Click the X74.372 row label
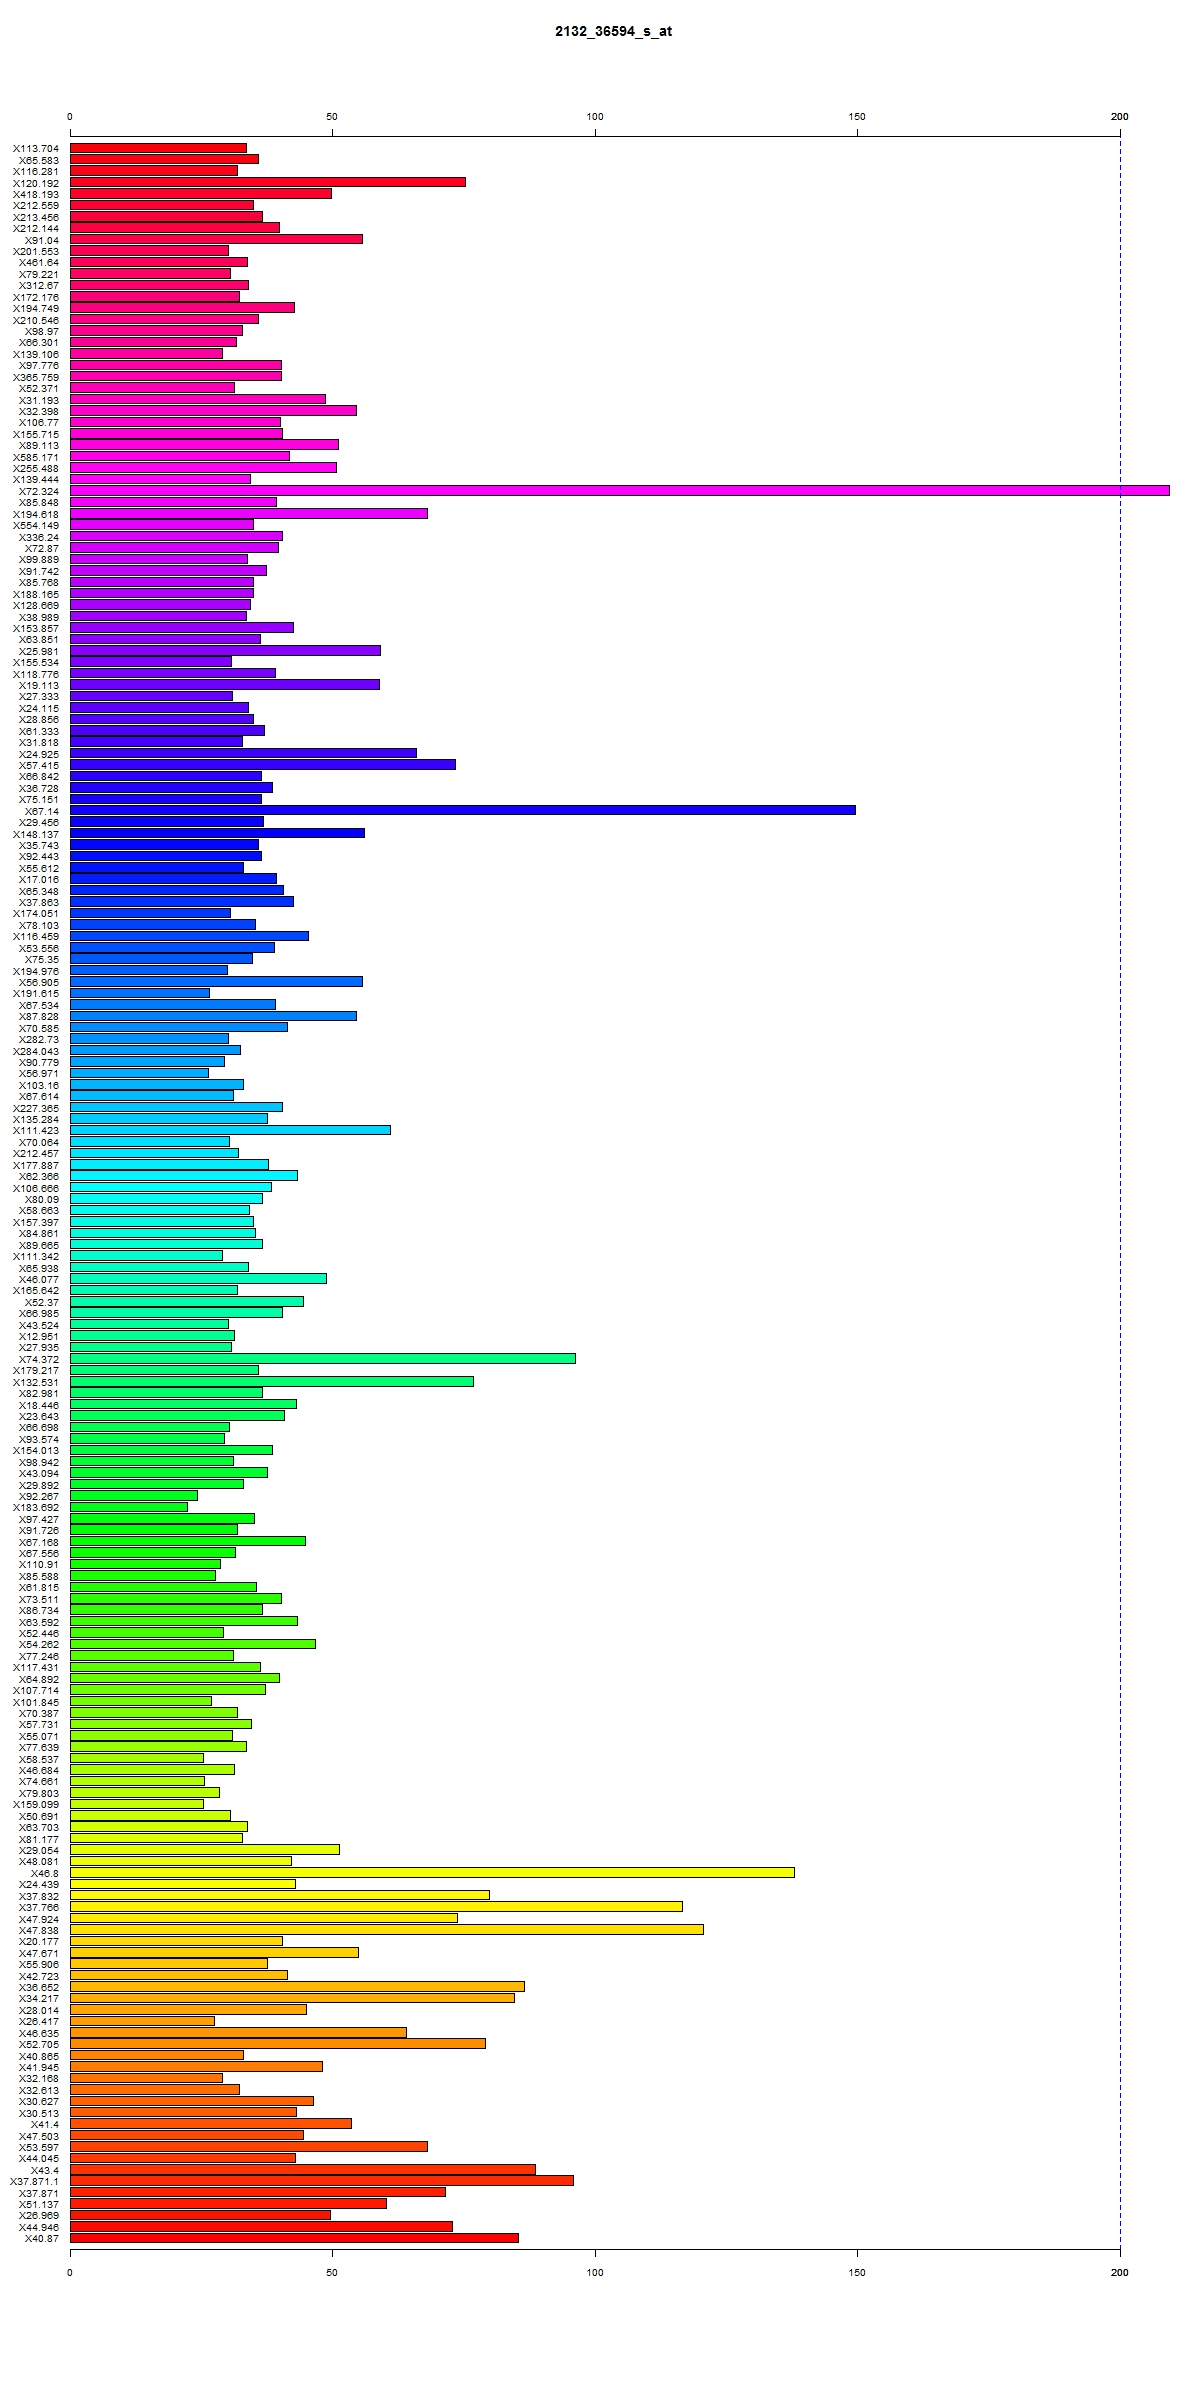The height and width of the screenshot is (2400, 1200). pos(39,1359)
